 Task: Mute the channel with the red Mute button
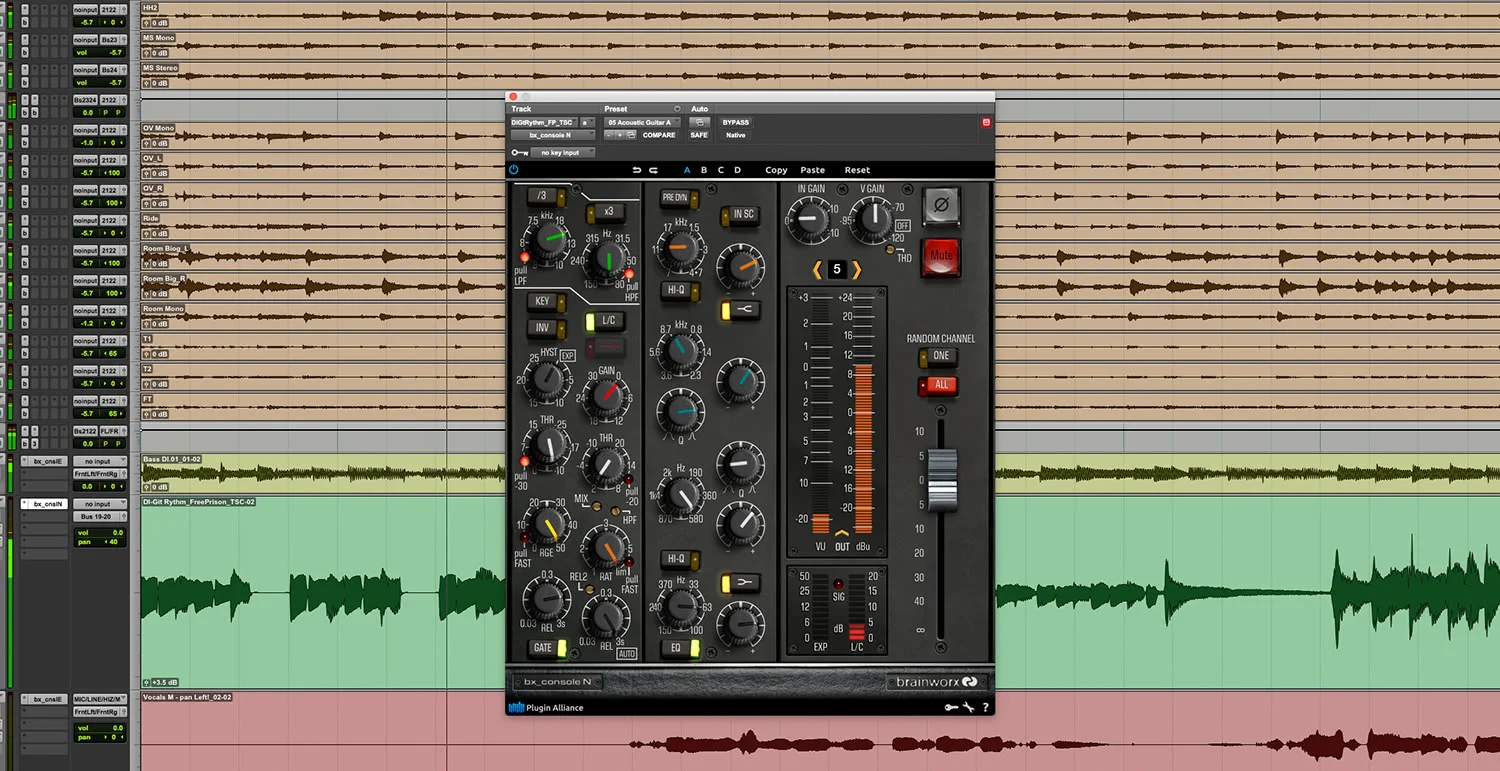point(942,256)
